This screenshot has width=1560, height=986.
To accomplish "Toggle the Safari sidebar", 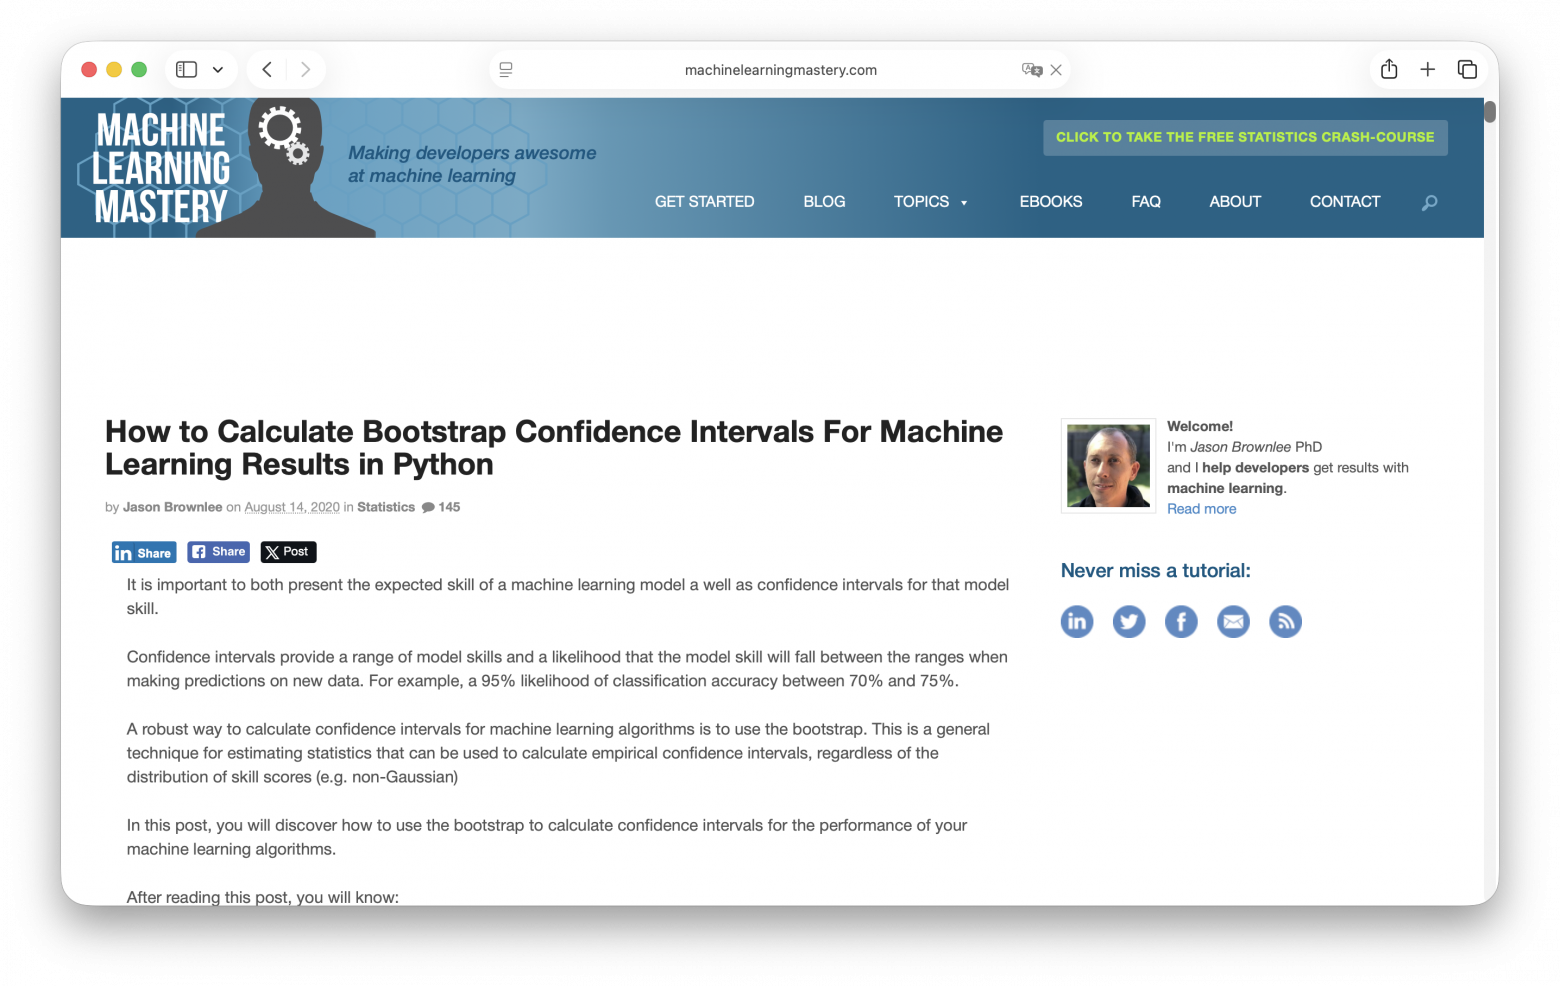I will click(187, 69).
